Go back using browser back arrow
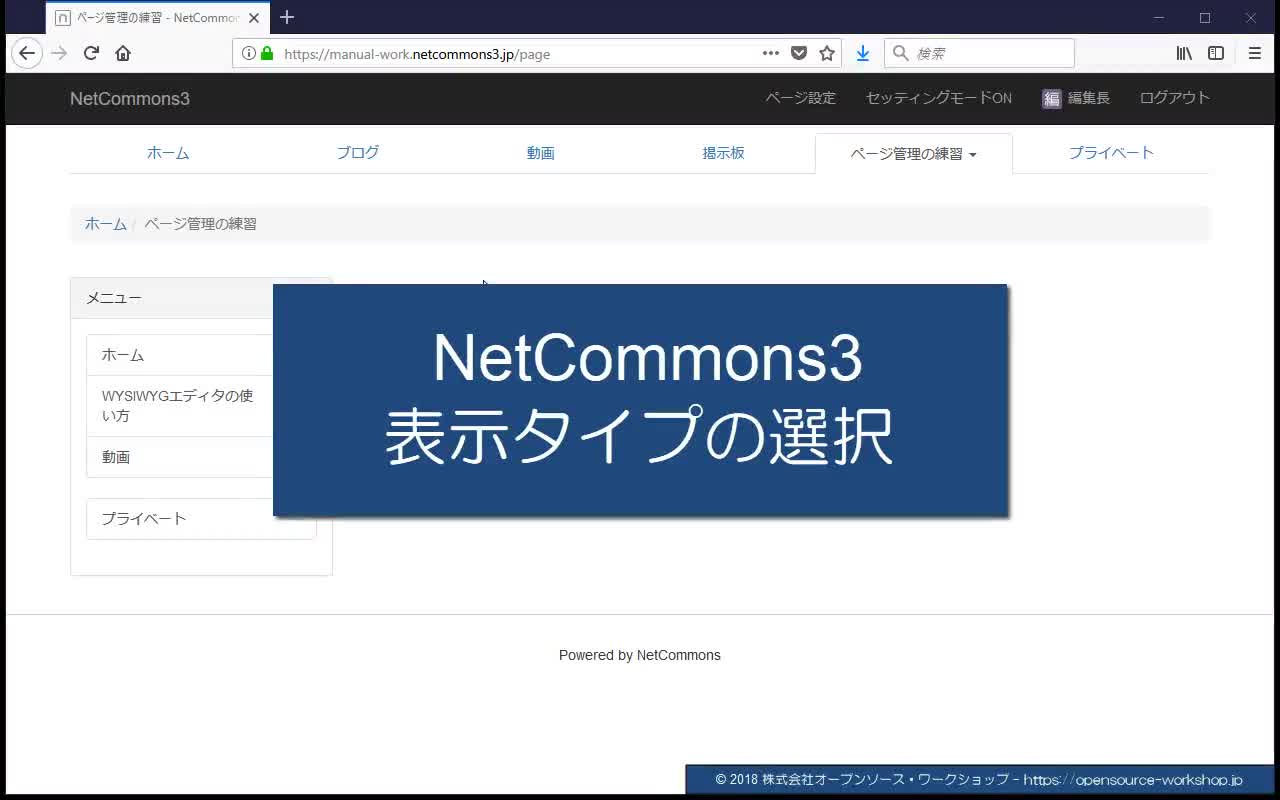 (x=27, y=53)
